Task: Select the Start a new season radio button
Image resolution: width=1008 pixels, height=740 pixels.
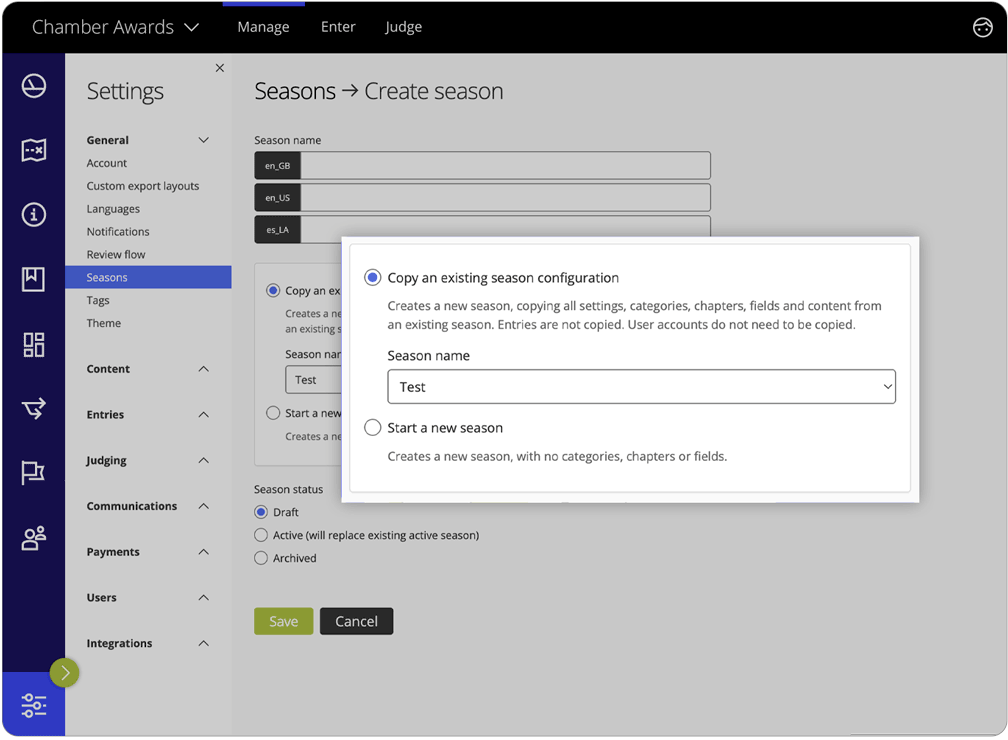Action: tap(371, 427)
